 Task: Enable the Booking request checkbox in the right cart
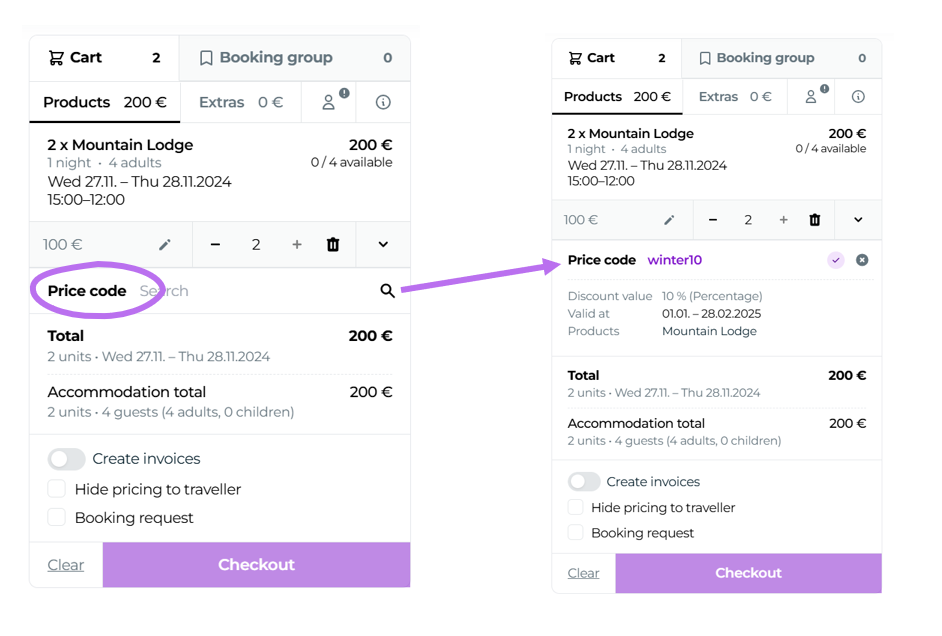click(576, 533)
